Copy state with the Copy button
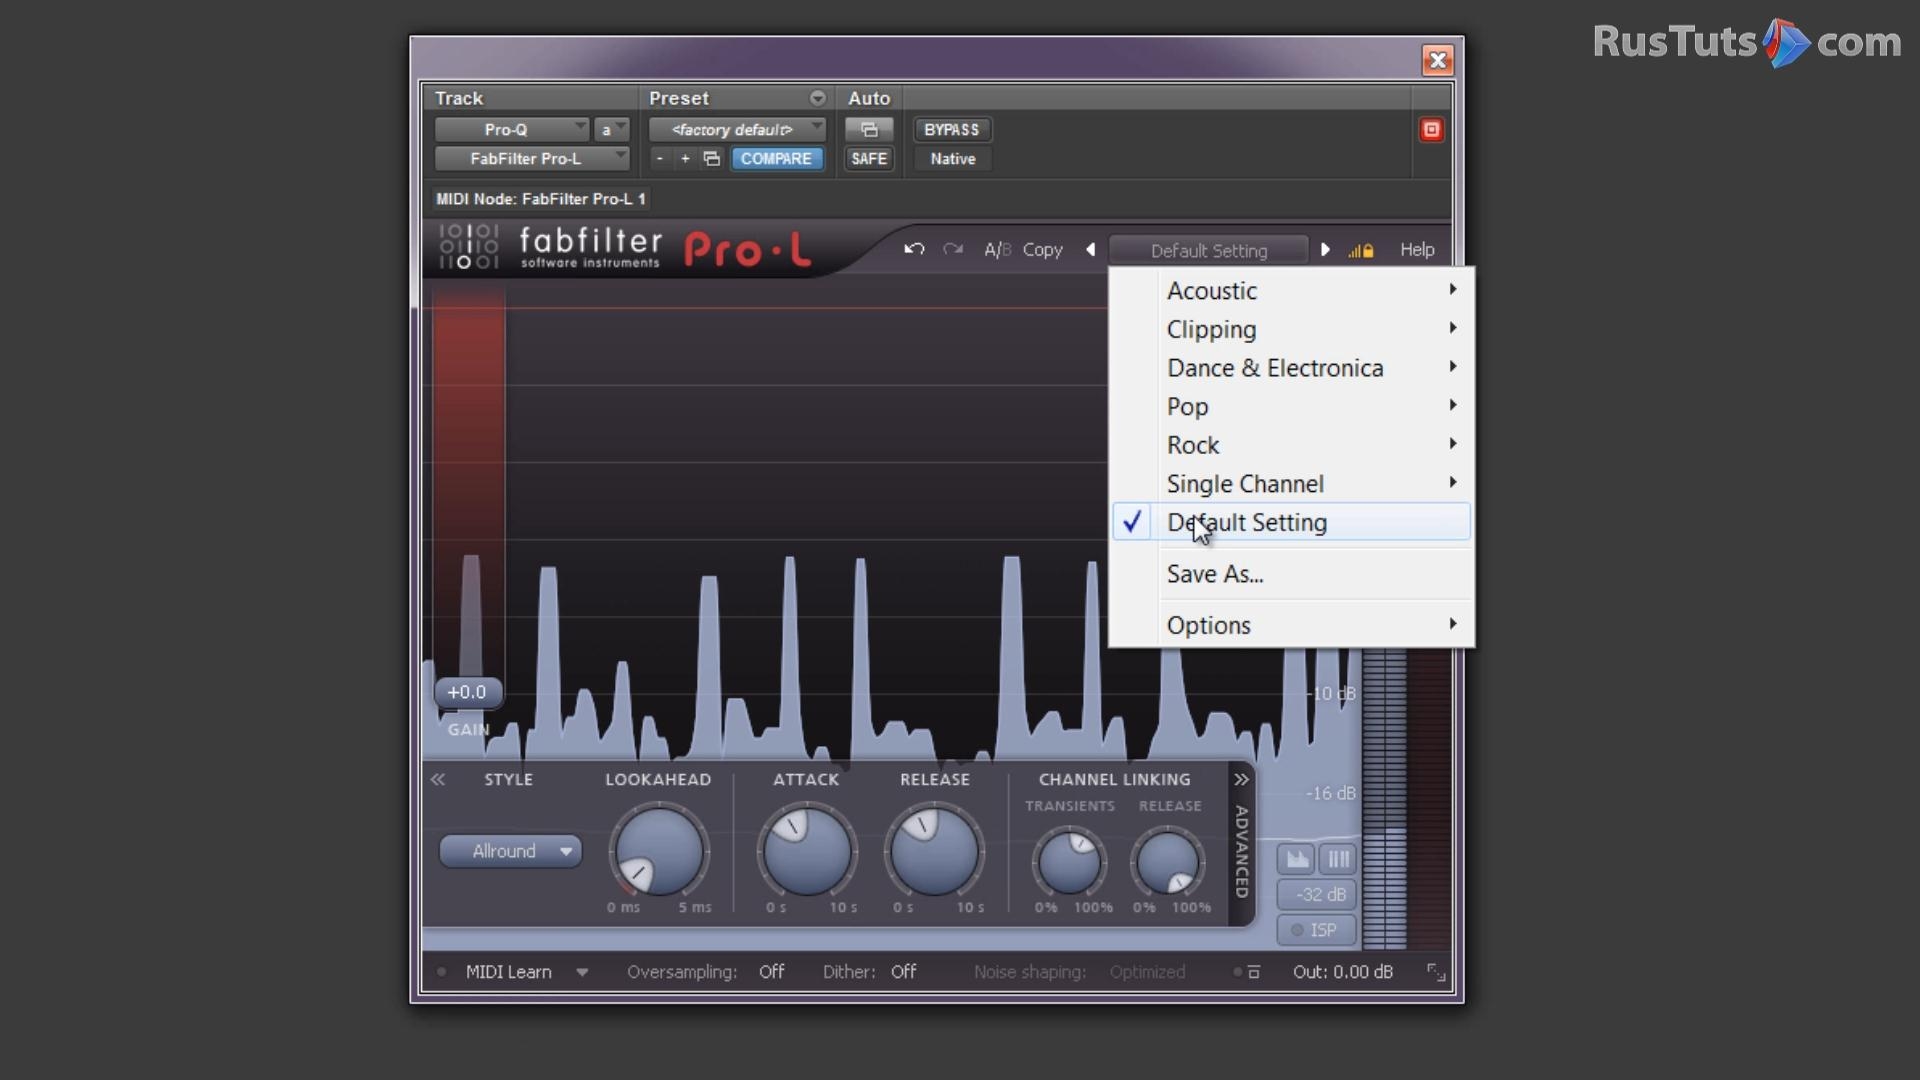1920x1080 pixels. (x=1042, y=250)
